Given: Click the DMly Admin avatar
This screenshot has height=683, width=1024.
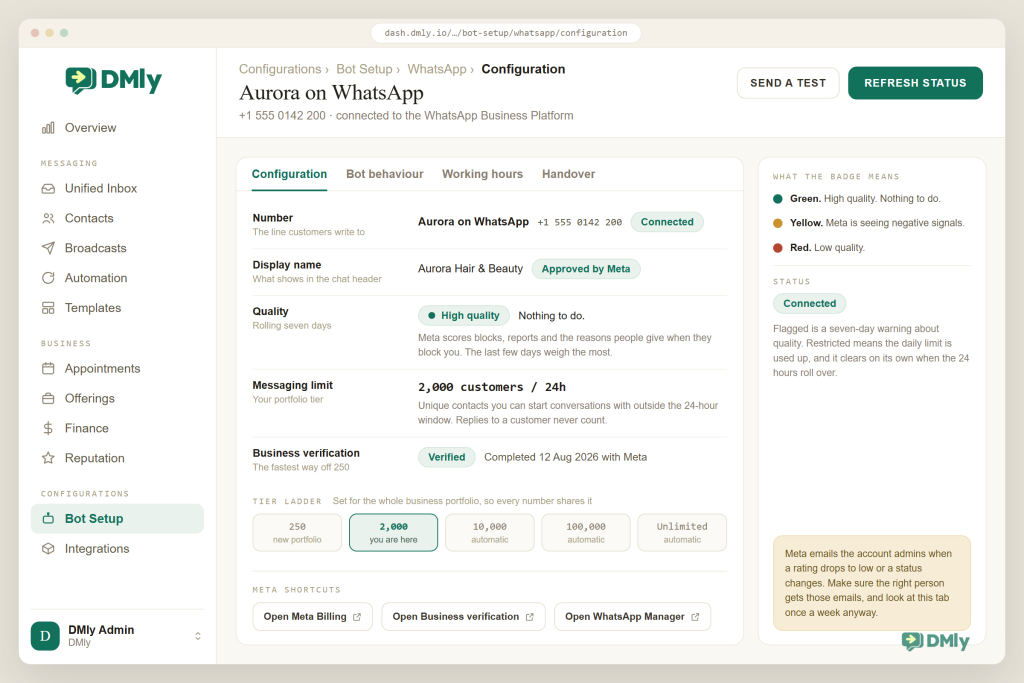Looking at the screenshot, I should [x=45, y=636].
